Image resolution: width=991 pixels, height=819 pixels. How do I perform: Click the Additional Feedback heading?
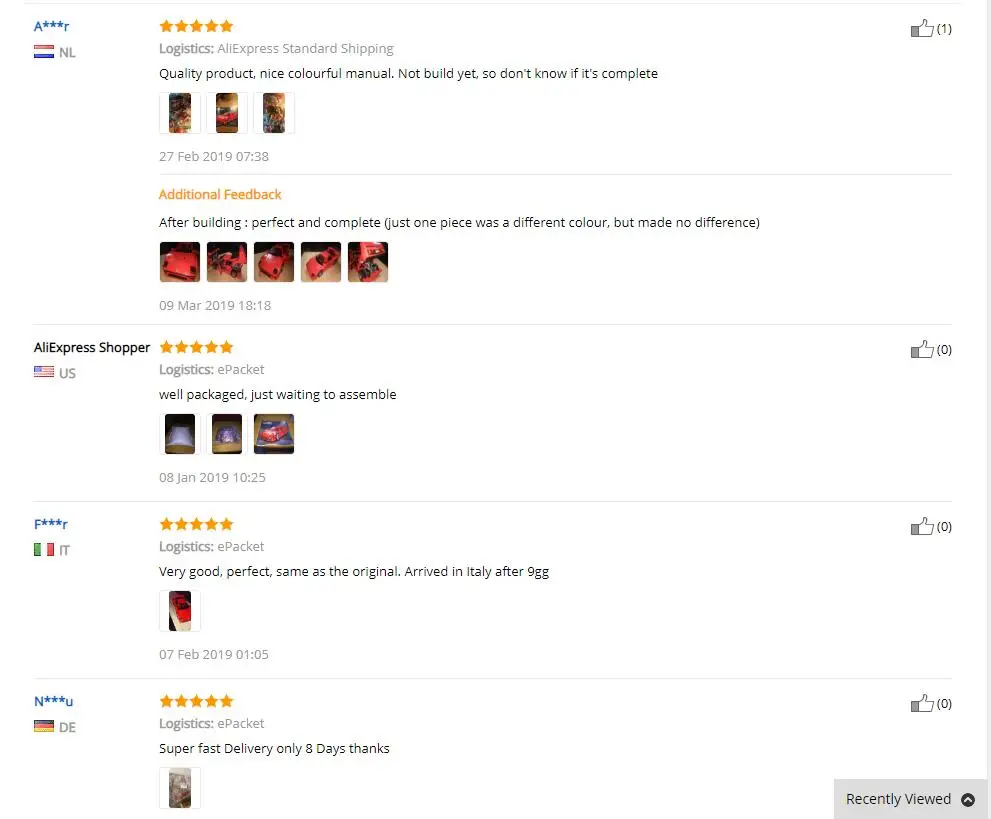(220, 195)
